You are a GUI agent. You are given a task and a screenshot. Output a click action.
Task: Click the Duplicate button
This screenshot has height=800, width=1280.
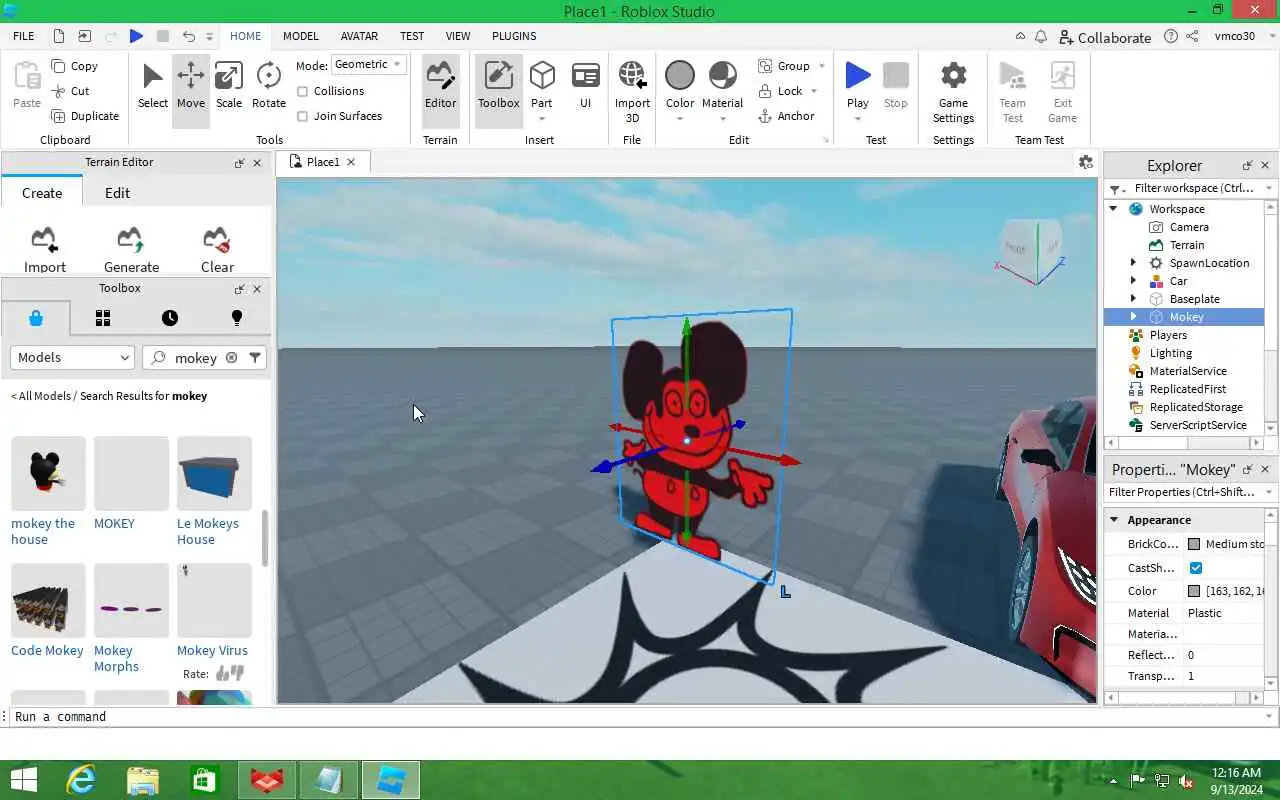(84, 116)
